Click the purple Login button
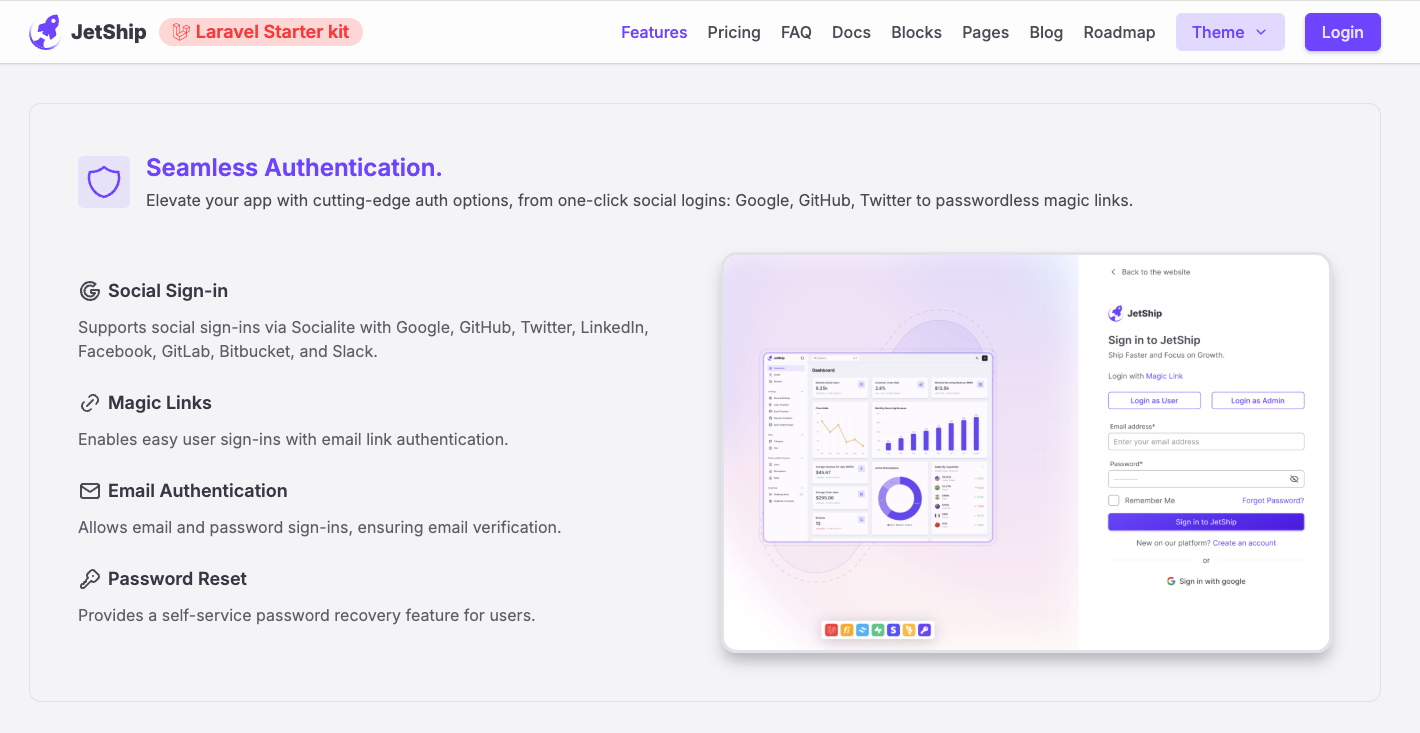Image resolution: width=1420 pixels, height=733 pixels. pyautogui.click(x=1342, y=32)
